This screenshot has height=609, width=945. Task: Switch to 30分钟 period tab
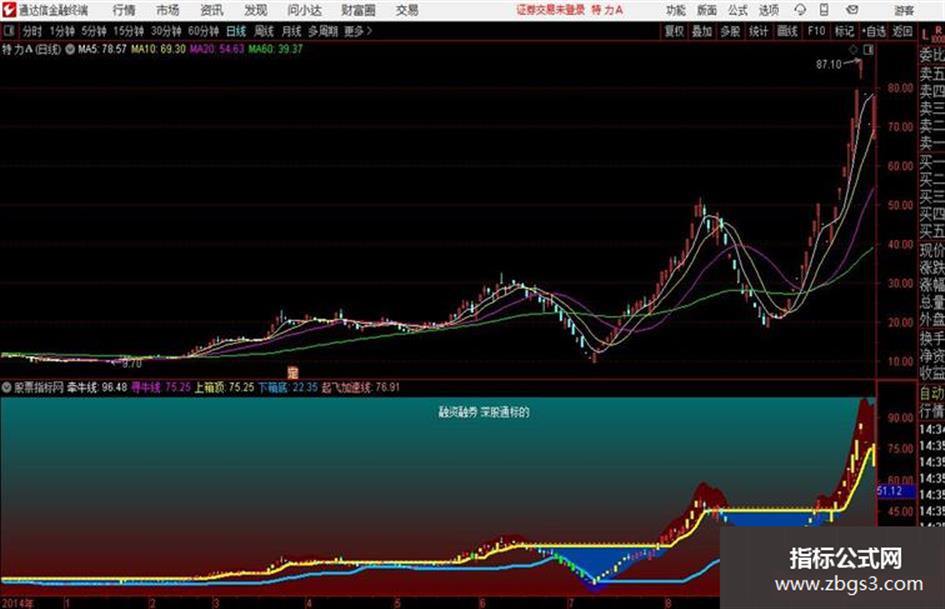click(166, 31)
